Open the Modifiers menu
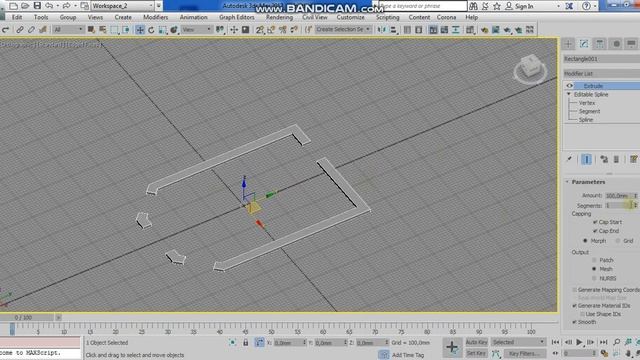The width and height of the screenshot is (640, 360). (x=156, y=18)
